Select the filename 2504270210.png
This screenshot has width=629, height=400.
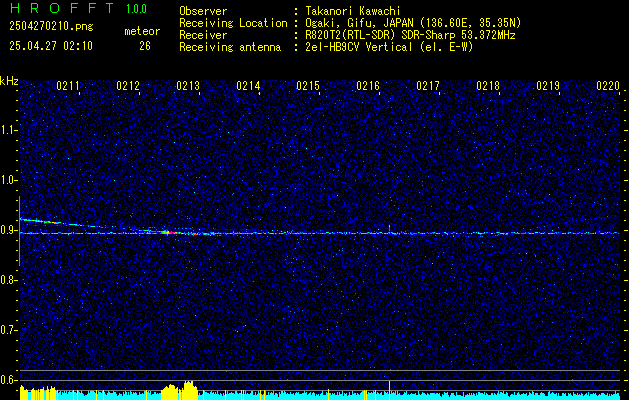pyautogui.click(x=51, y=27)
